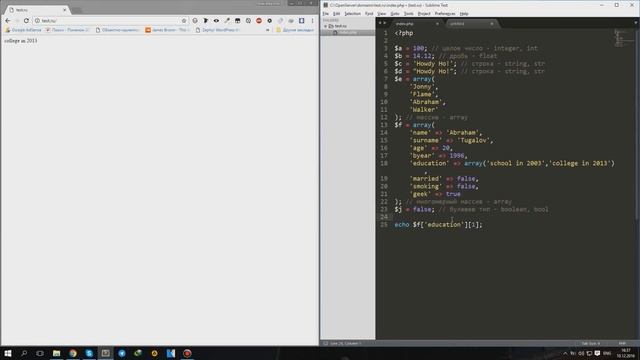Click the PHP syntax selector in status bar
Viewport: 640px width, 360px height.
622,343
